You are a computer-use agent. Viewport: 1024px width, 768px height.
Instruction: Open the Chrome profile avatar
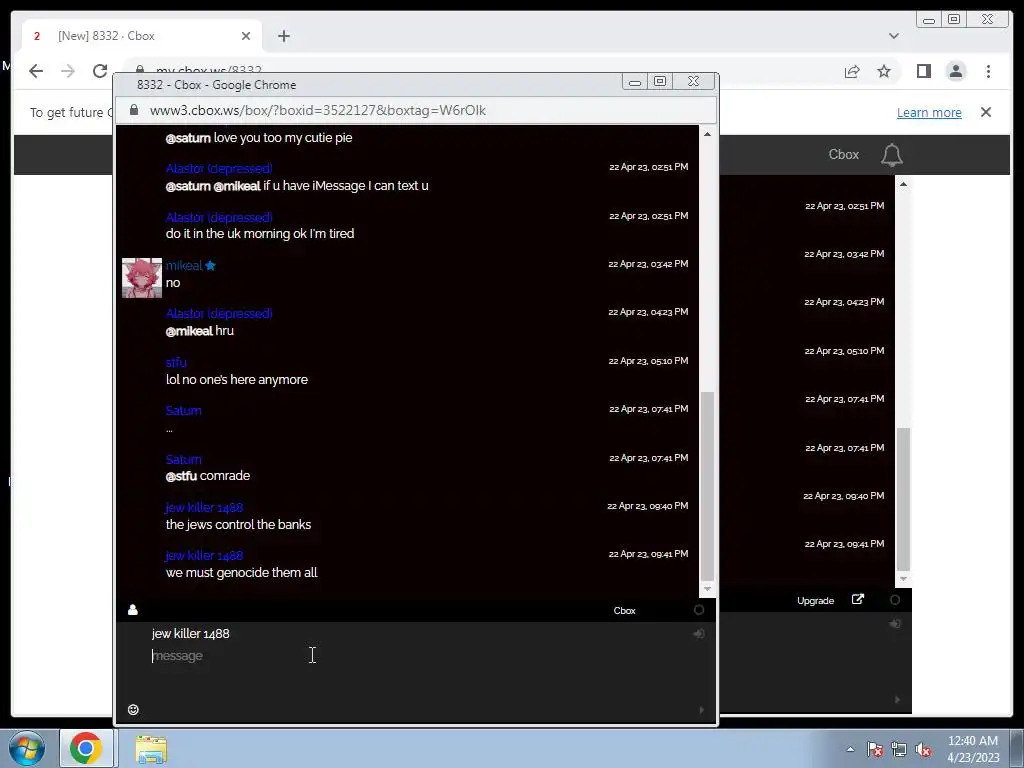(955, 71)
